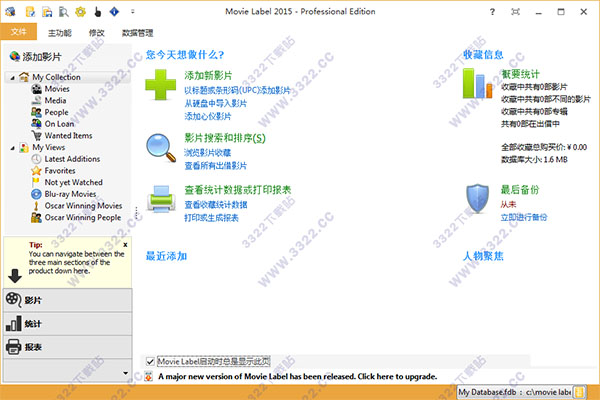Open the 文件 menu tab

point(18,32)
